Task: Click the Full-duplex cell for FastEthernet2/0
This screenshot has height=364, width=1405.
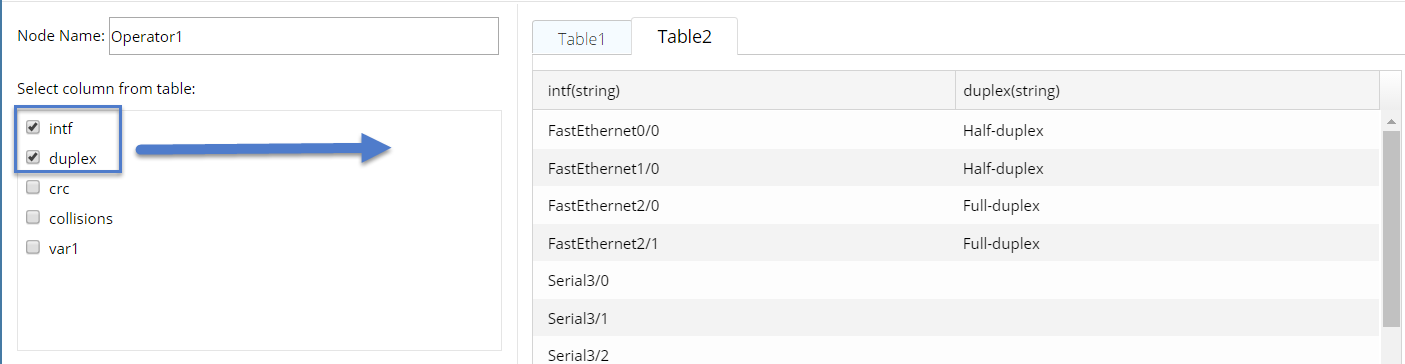Action: coord(1001,206)
